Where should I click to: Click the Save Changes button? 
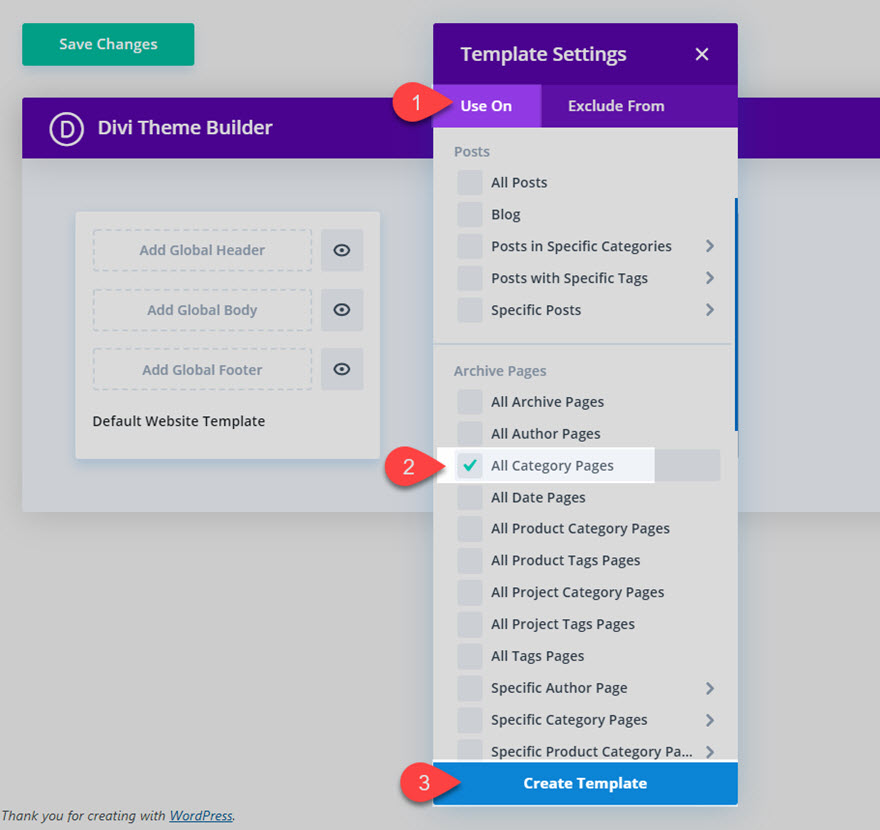108,44
